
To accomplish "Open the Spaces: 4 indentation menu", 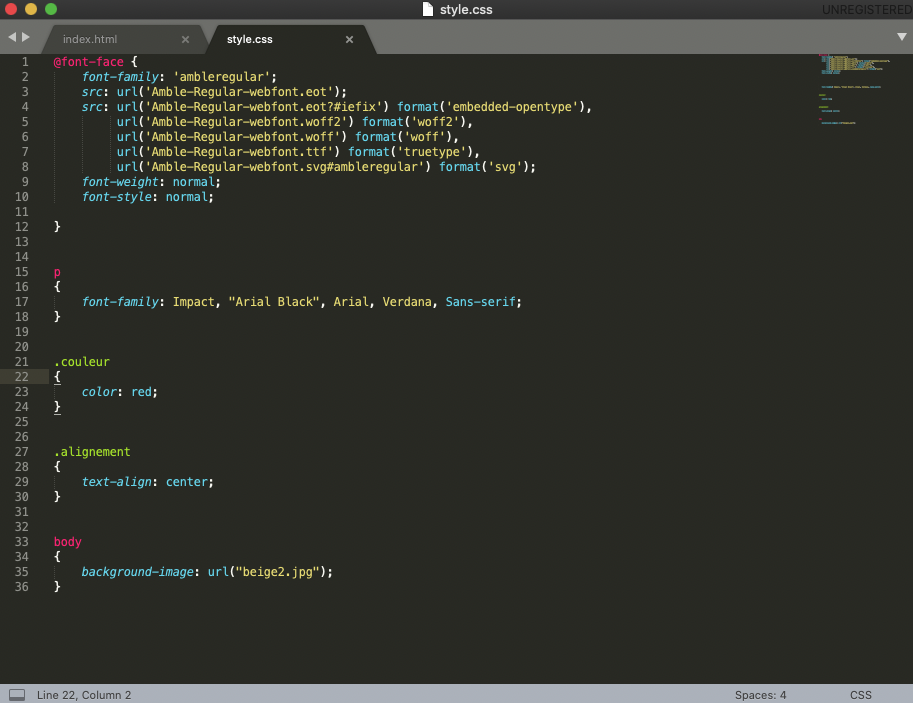I will [x=760, y=694].
